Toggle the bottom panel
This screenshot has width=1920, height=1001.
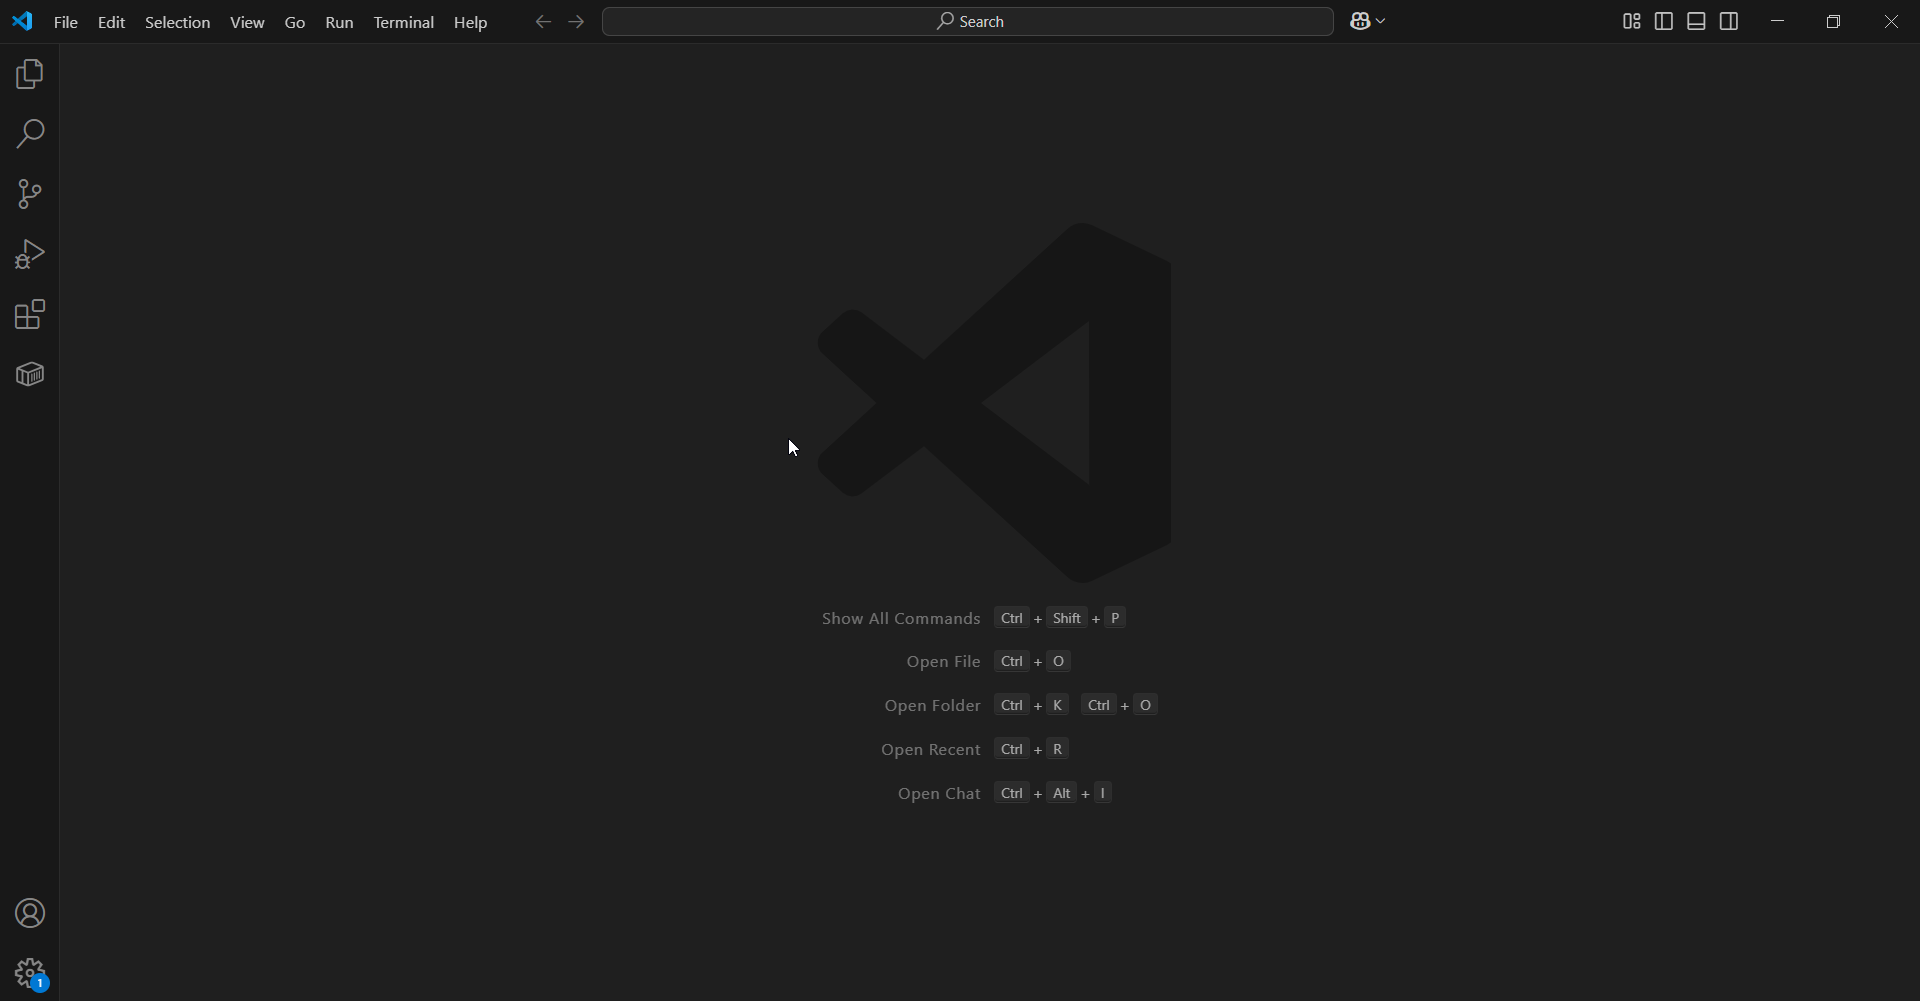click(x=1697, y=22)
